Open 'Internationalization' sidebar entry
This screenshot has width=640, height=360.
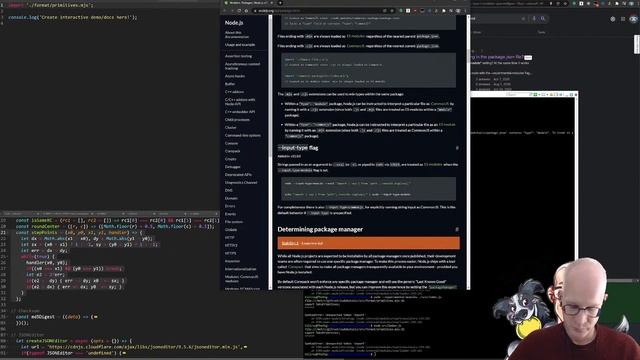point(241,269)
